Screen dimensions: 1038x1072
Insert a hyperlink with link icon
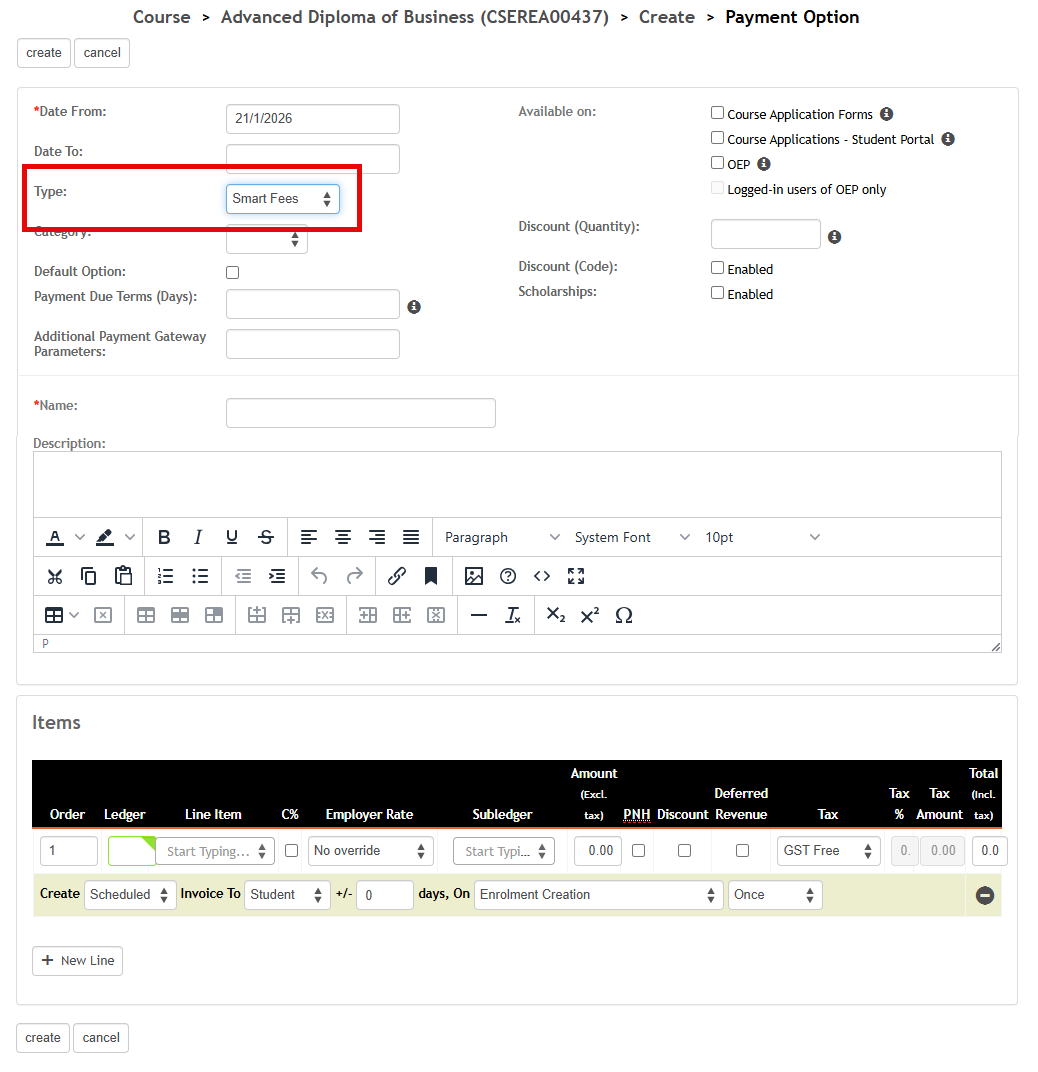[x=397, y=576]
